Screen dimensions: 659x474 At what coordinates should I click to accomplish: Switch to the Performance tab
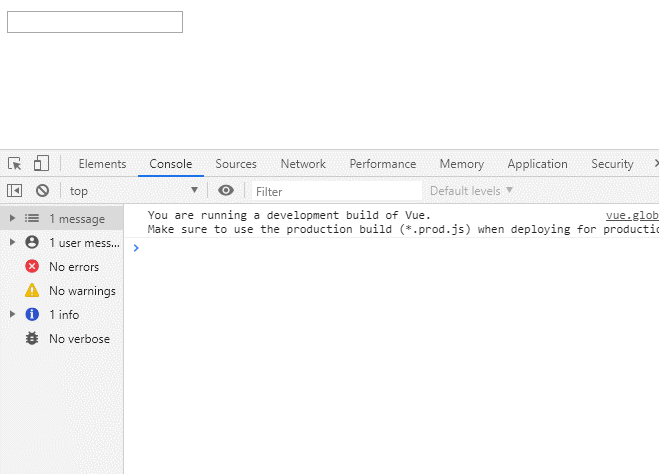[383, 164]
